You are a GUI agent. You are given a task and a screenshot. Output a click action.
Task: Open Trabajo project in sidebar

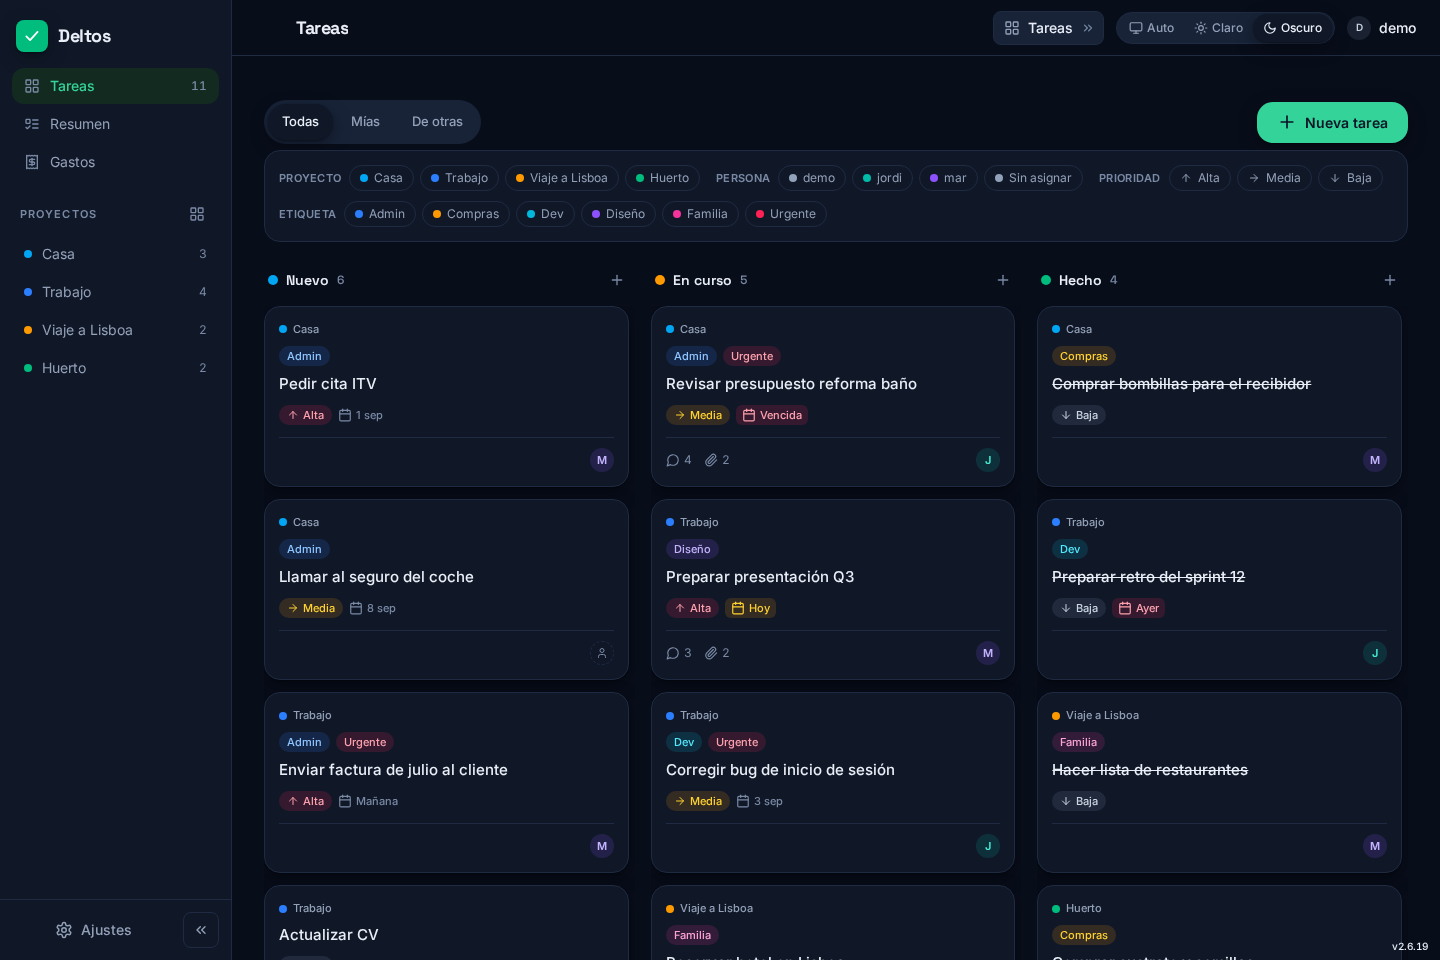(x=115, y=292)
